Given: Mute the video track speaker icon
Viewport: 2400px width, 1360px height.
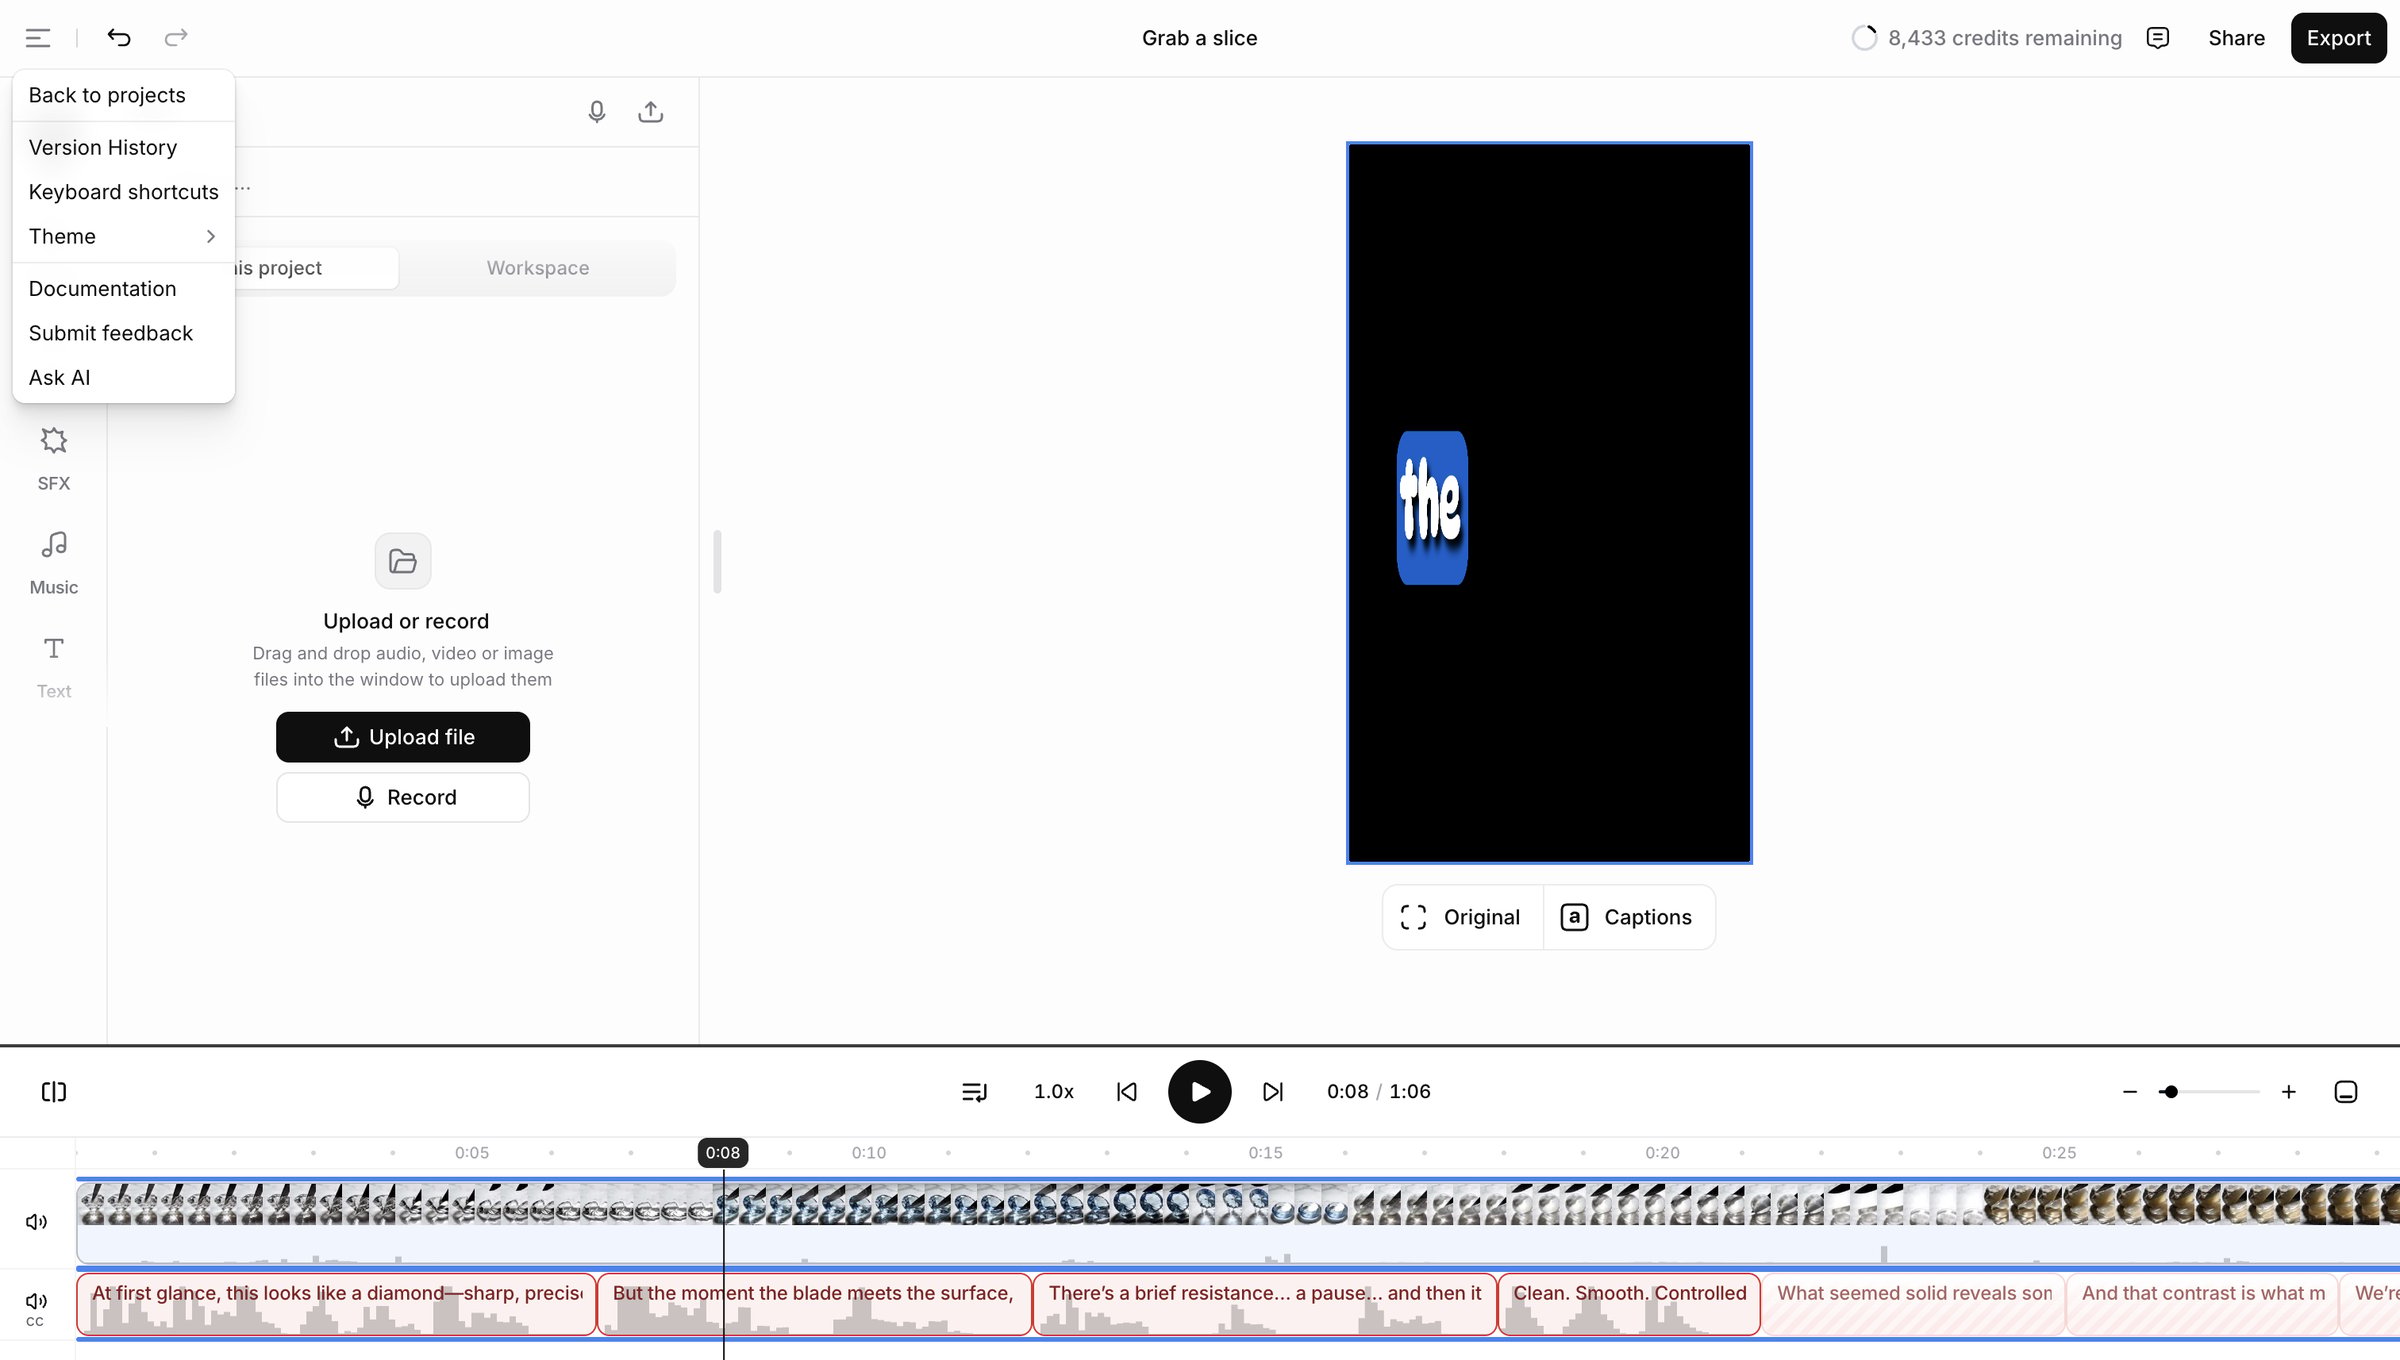Looking at the screenshot, I should pyautogui.click(x=37, y=1221).
